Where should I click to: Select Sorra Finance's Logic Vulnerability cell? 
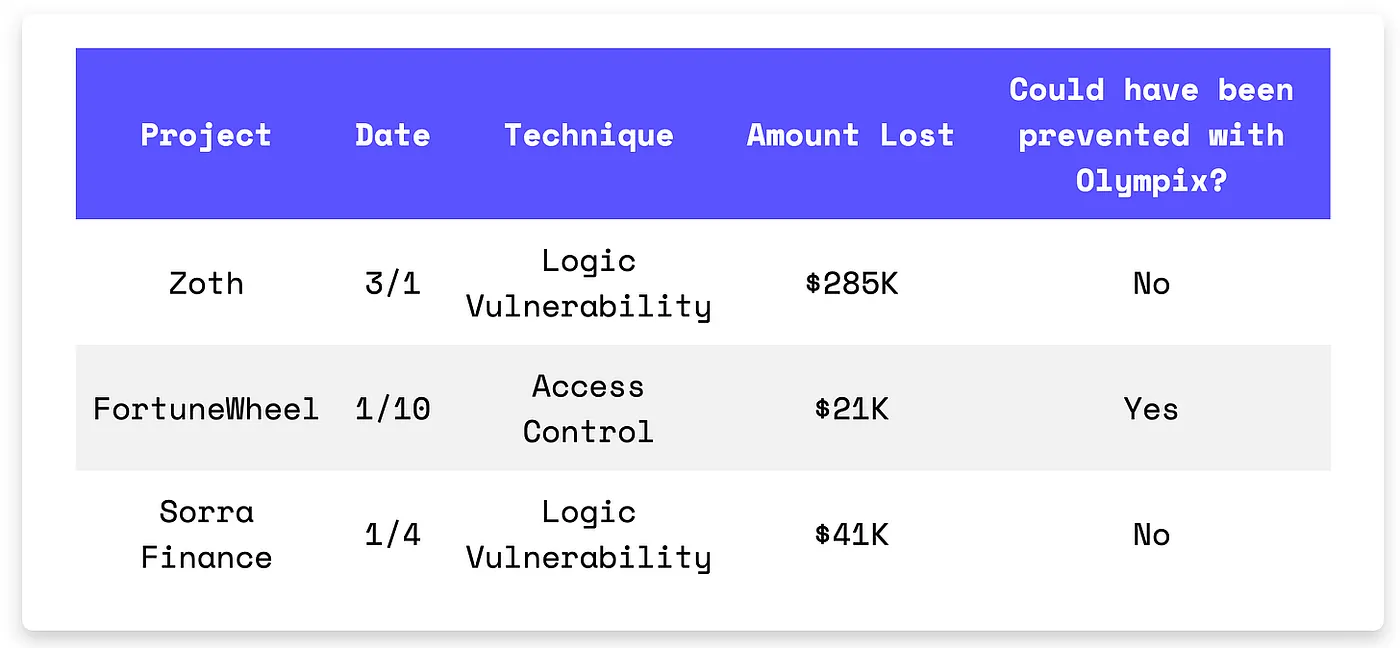point(589,534)
